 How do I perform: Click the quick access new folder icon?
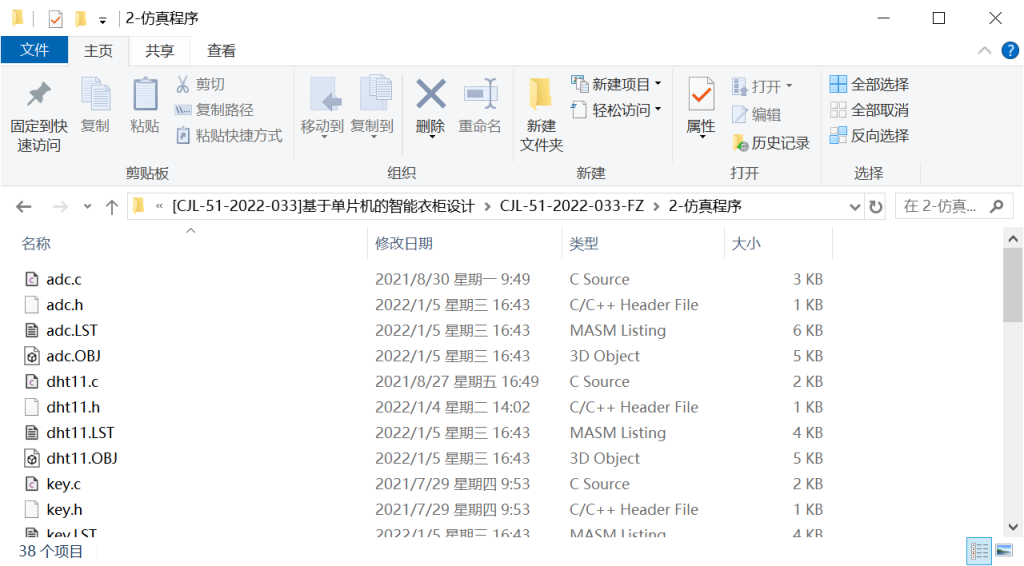(80, 18)
